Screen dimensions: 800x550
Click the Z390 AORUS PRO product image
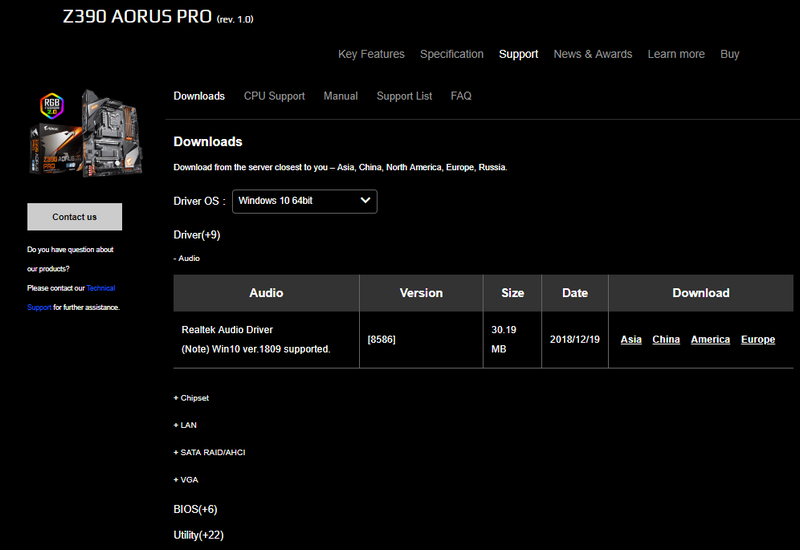pyautogui.click(x=85, y=133)
